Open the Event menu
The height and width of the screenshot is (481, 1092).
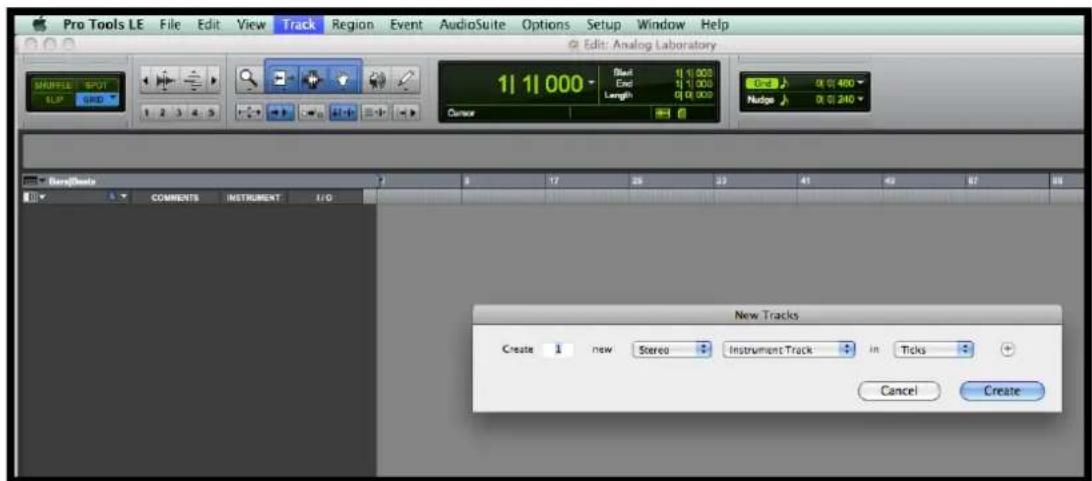[x=406, y=24]
